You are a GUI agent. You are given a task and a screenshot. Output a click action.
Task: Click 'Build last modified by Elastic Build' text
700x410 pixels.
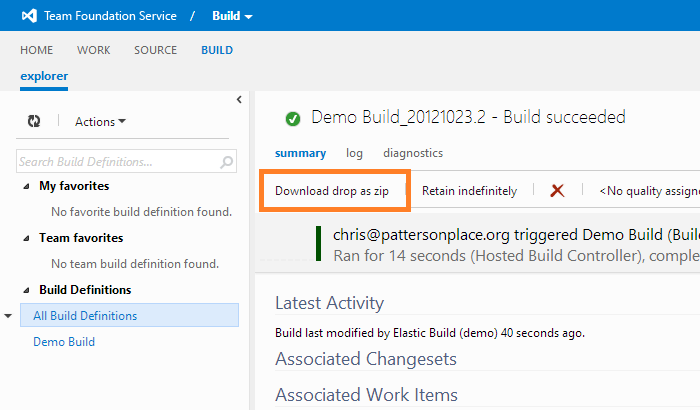(x=430, y=333)
